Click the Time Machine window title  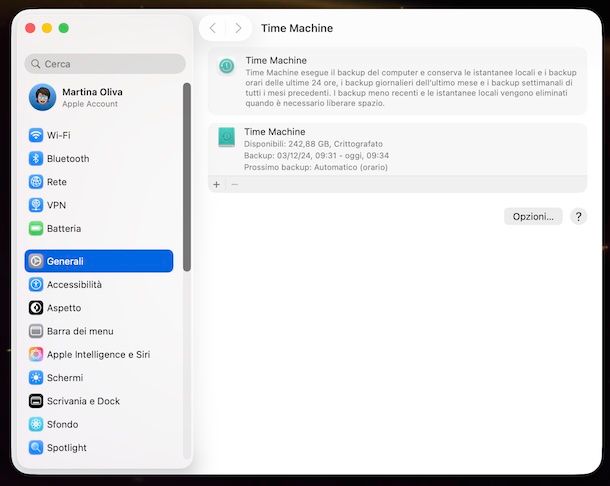tap(297, 28)
